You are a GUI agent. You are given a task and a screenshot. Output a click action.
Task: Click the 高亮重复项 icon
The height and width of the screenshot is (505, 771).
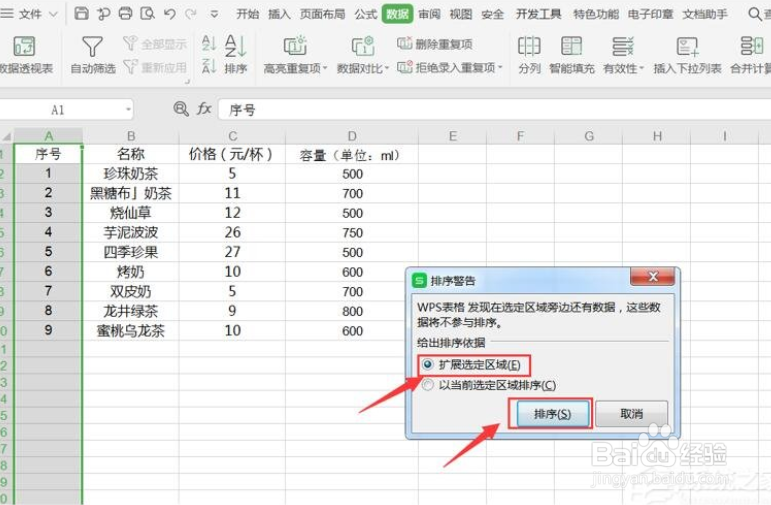pos(295,46)
